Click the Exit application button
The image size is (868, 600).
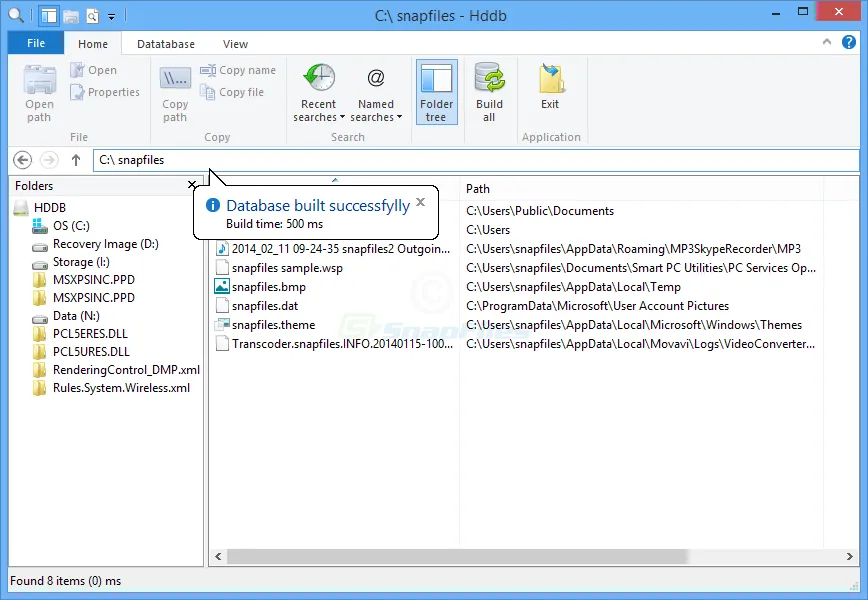pyautogui.click(x=550, y=87)
